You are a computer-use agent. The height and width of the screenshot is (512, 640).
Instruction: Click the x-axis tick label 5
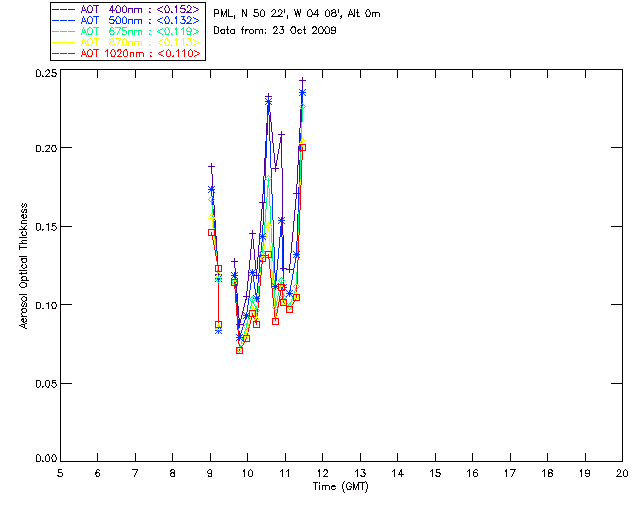(60, 473)
